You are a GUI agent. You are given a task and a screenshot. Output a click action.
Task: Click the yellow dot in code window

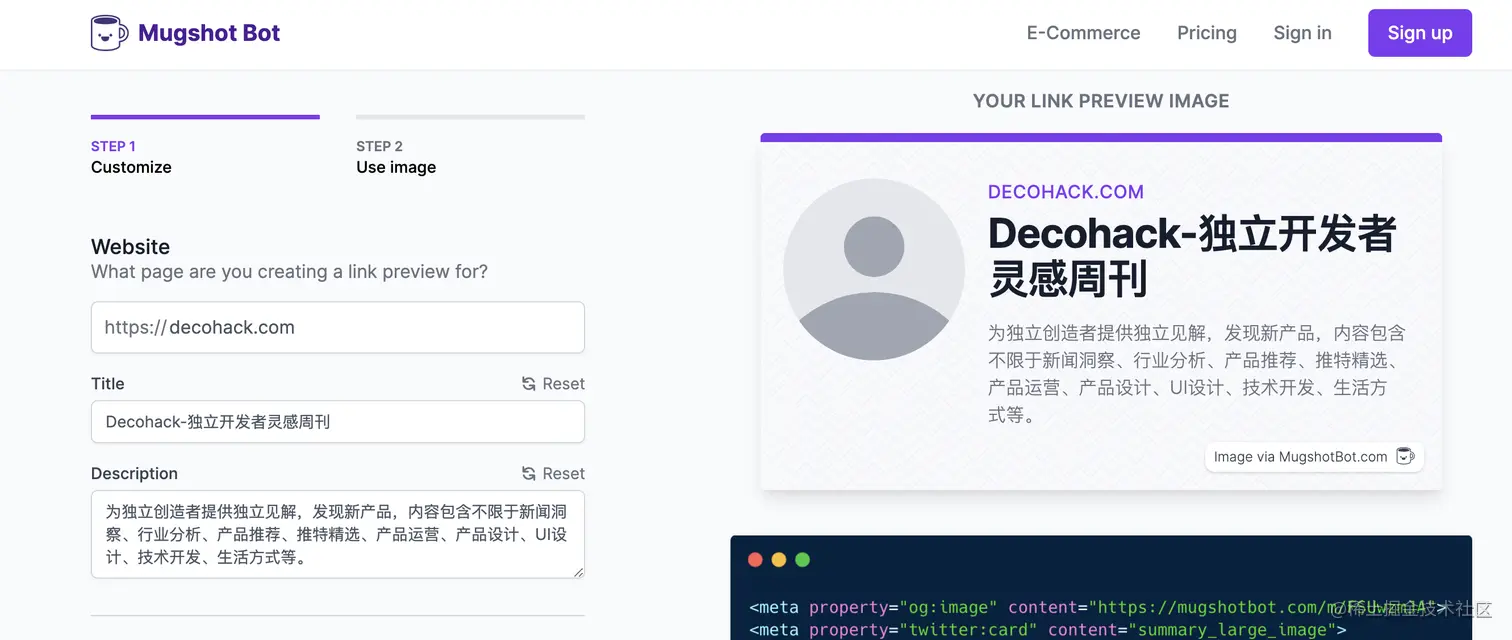(x=779, y=560)
